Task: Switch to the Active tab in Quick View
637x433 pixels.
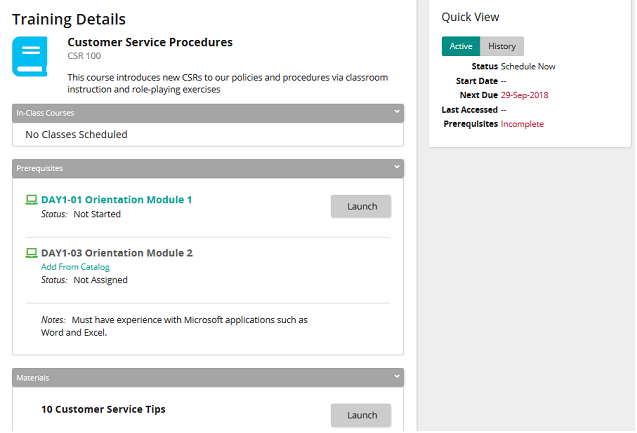Action: click(461, 46)
